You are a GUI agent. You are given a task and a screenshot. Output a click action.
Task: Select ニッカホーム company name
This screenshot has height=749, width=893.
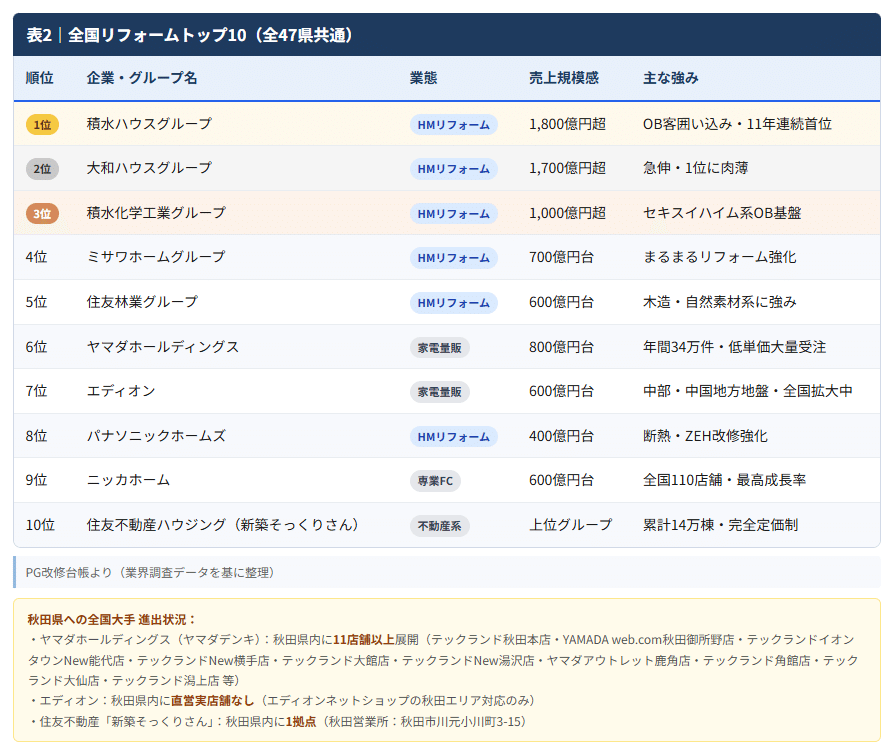(128, 480)
